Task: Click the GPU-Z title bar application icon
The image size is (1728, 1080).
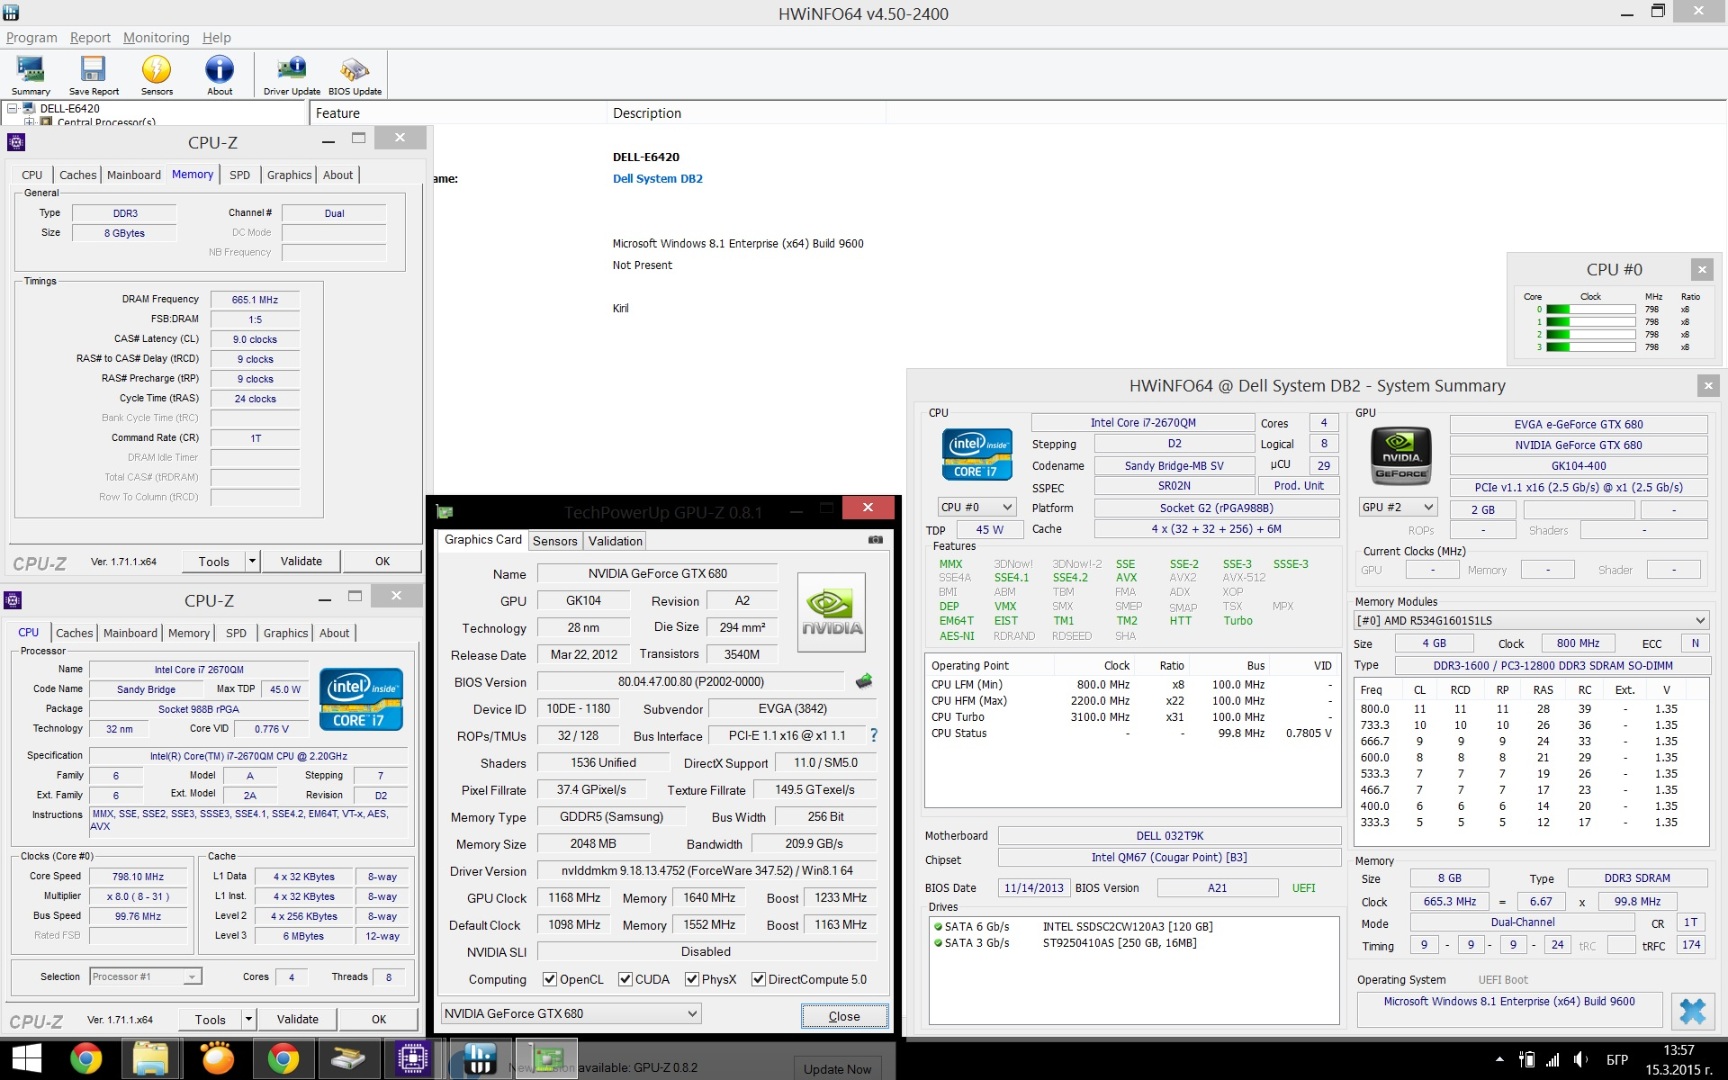Action: click(x=445, y=512)
